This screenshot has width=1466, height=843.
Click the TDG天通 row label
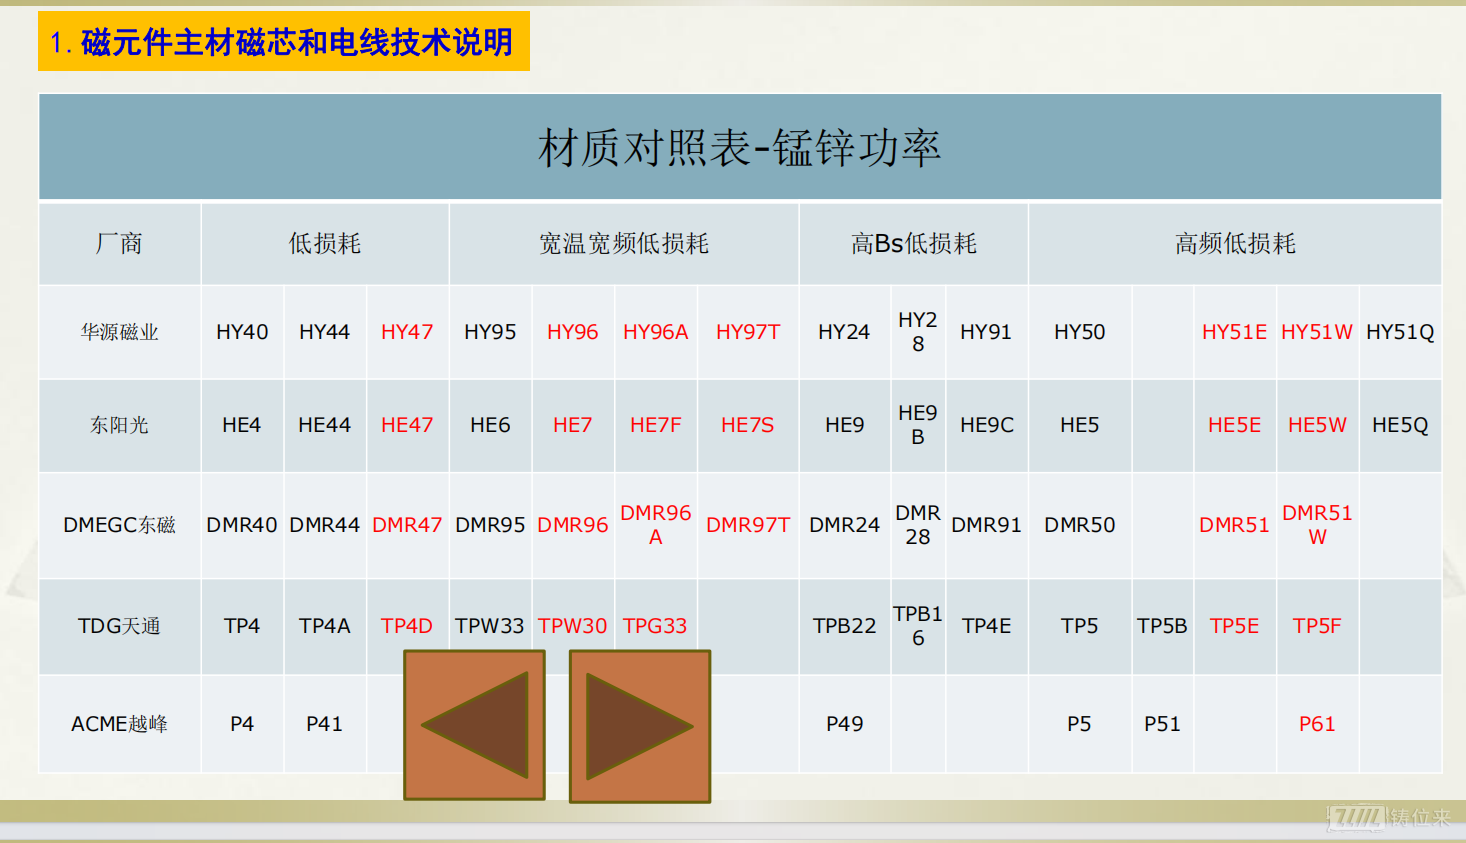[x=119, y=626]
